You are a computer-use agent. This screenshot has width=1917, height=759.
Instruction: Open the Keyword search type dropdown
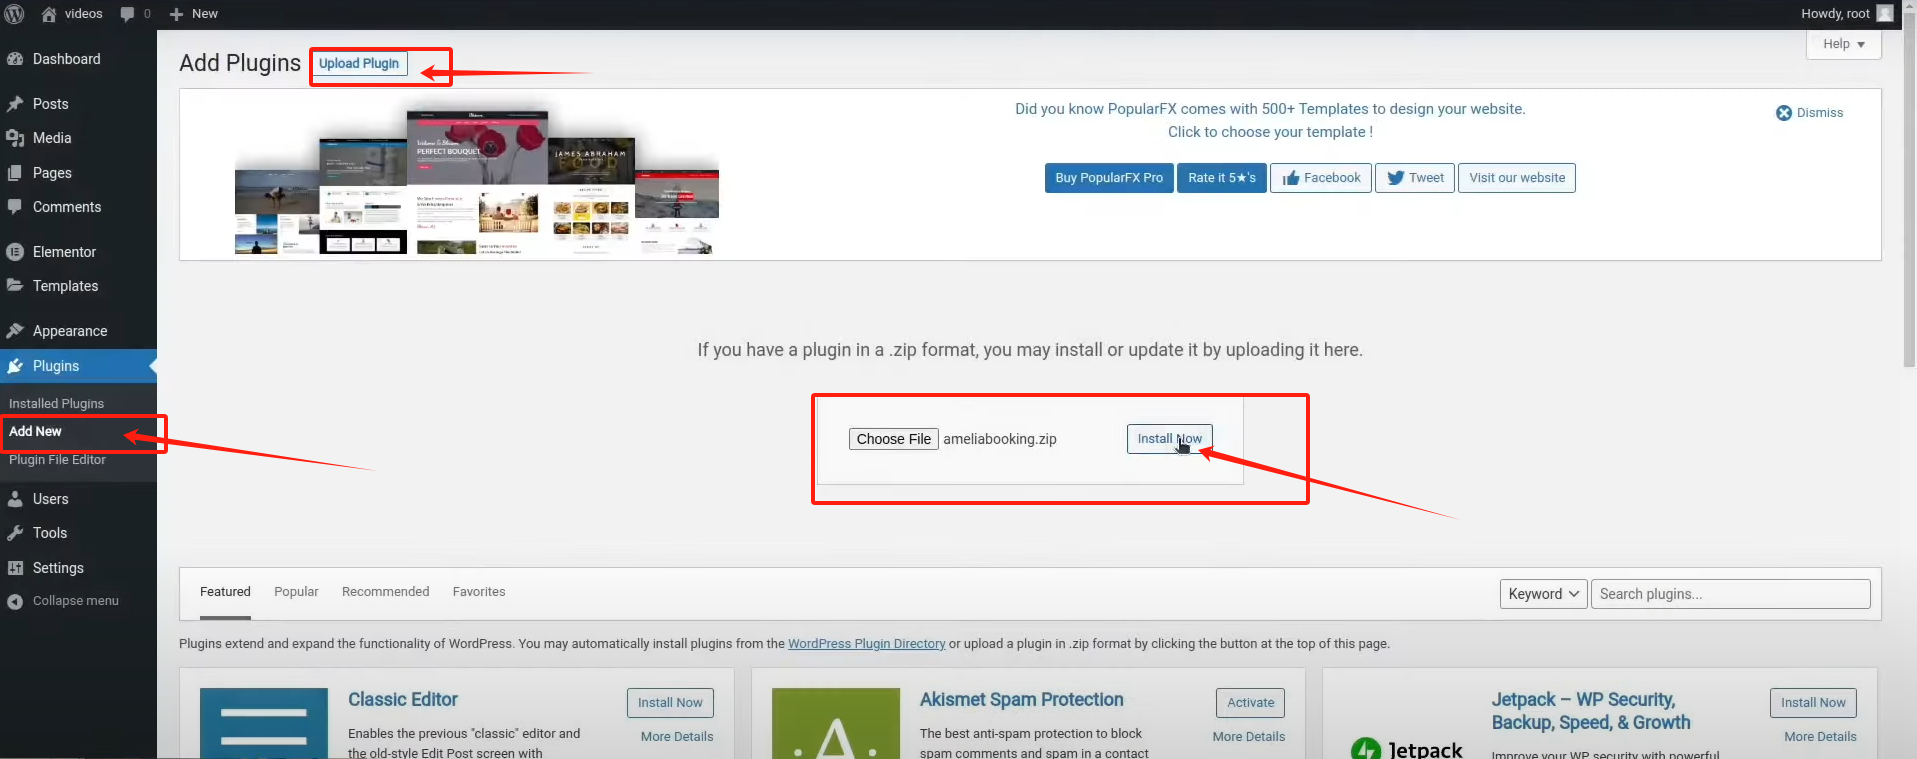[1544, 594]
